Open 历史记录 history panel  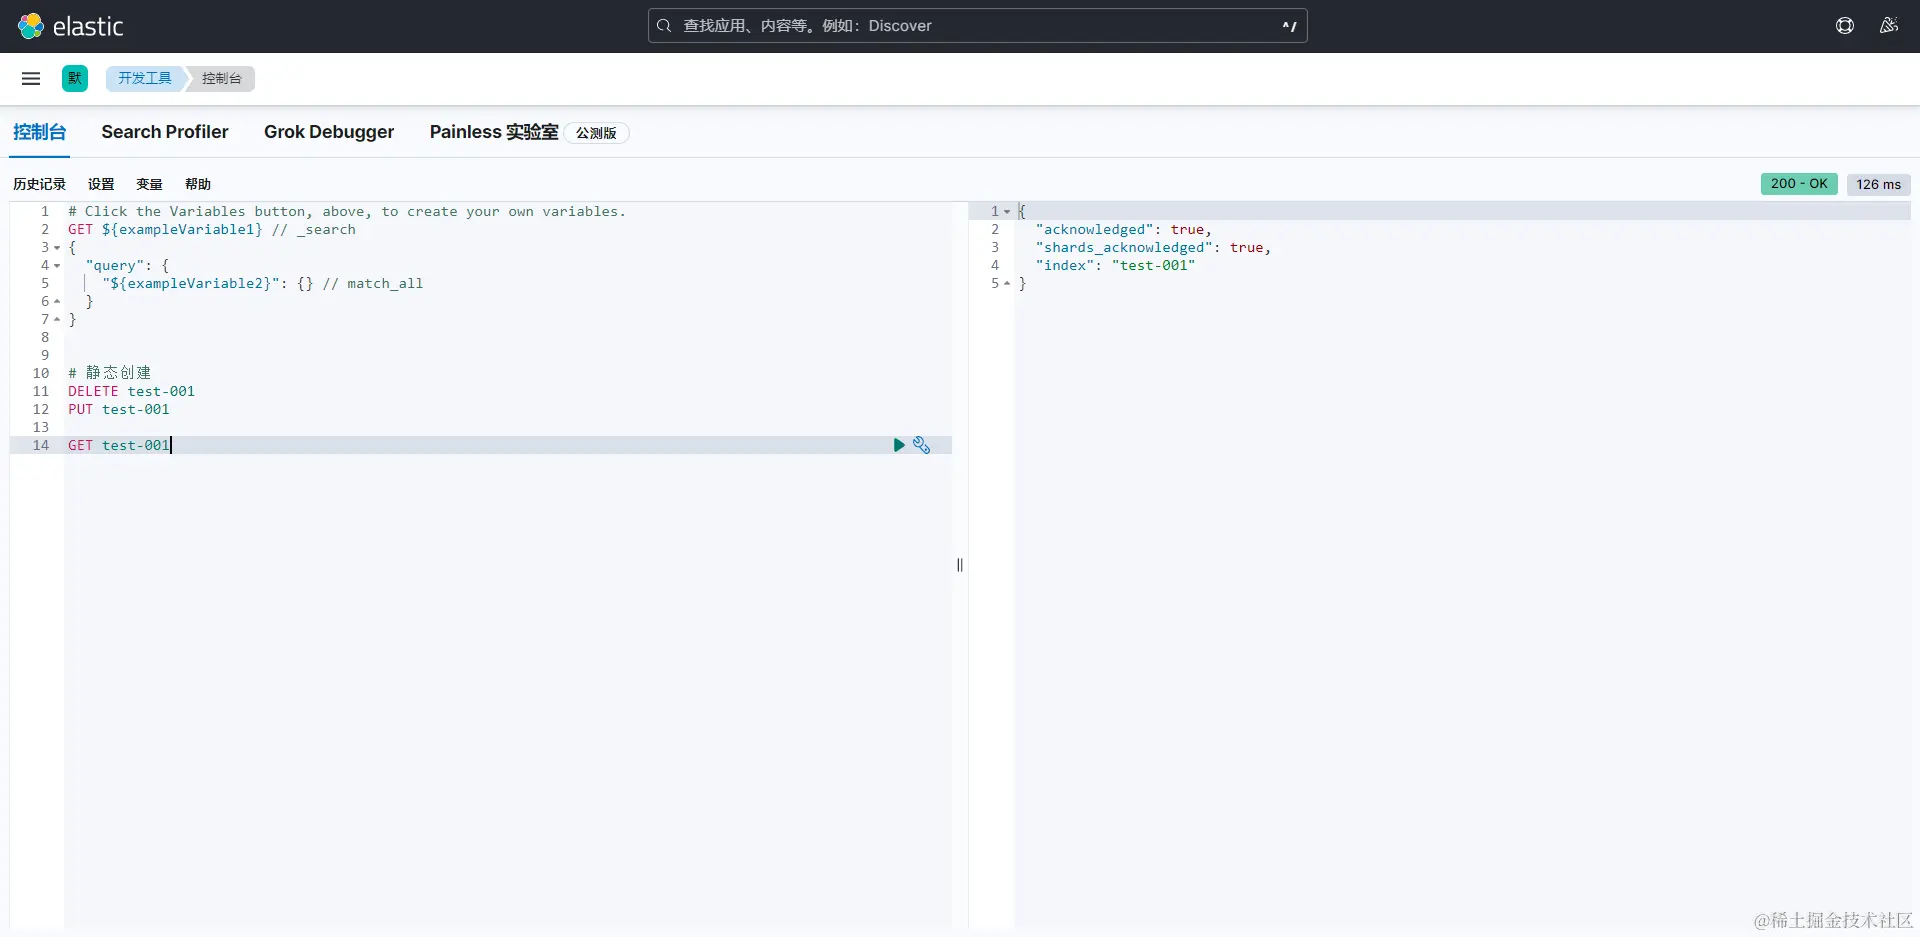click(39, 184)
